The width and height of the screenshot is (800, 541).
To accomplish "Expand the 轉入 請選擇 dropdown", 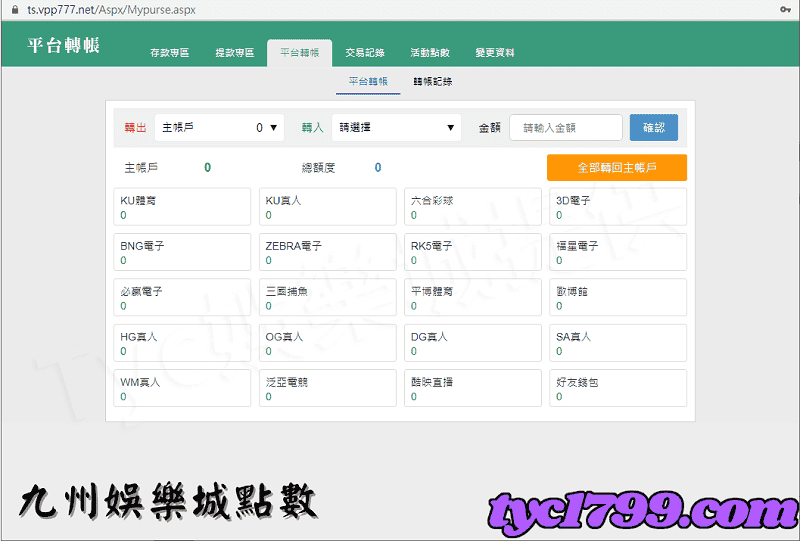I will tap(396, 128).
